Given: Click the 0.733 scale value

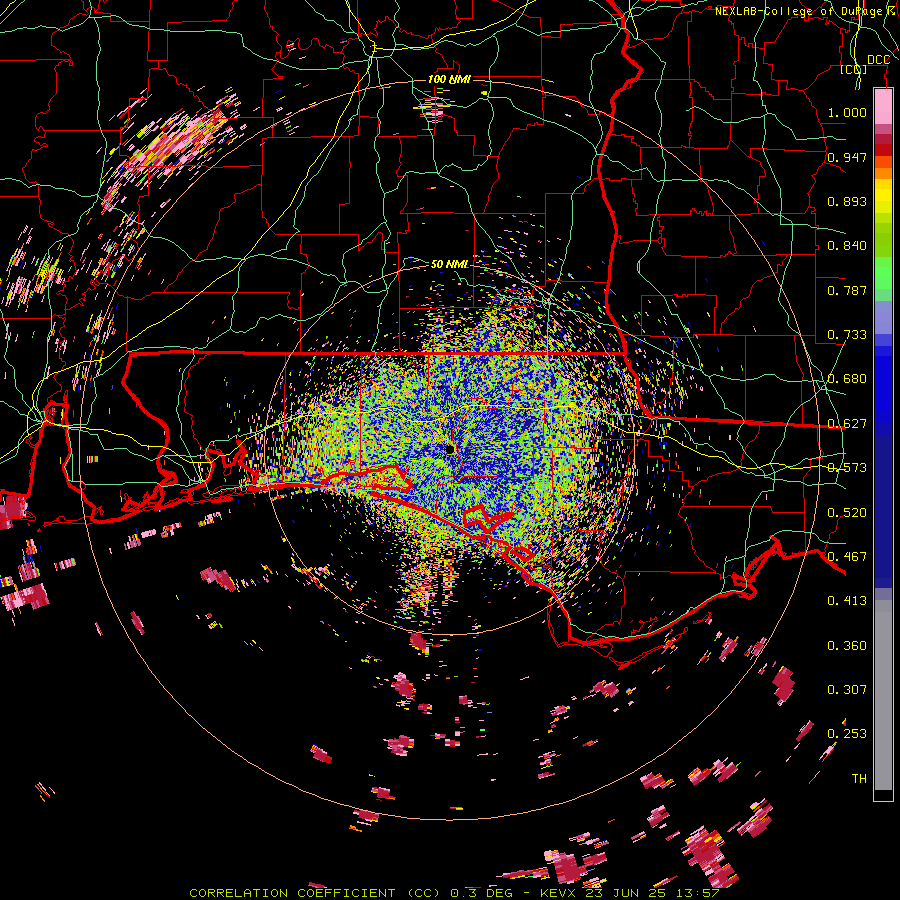Looking at the screenshot, I should click(847, 334).
